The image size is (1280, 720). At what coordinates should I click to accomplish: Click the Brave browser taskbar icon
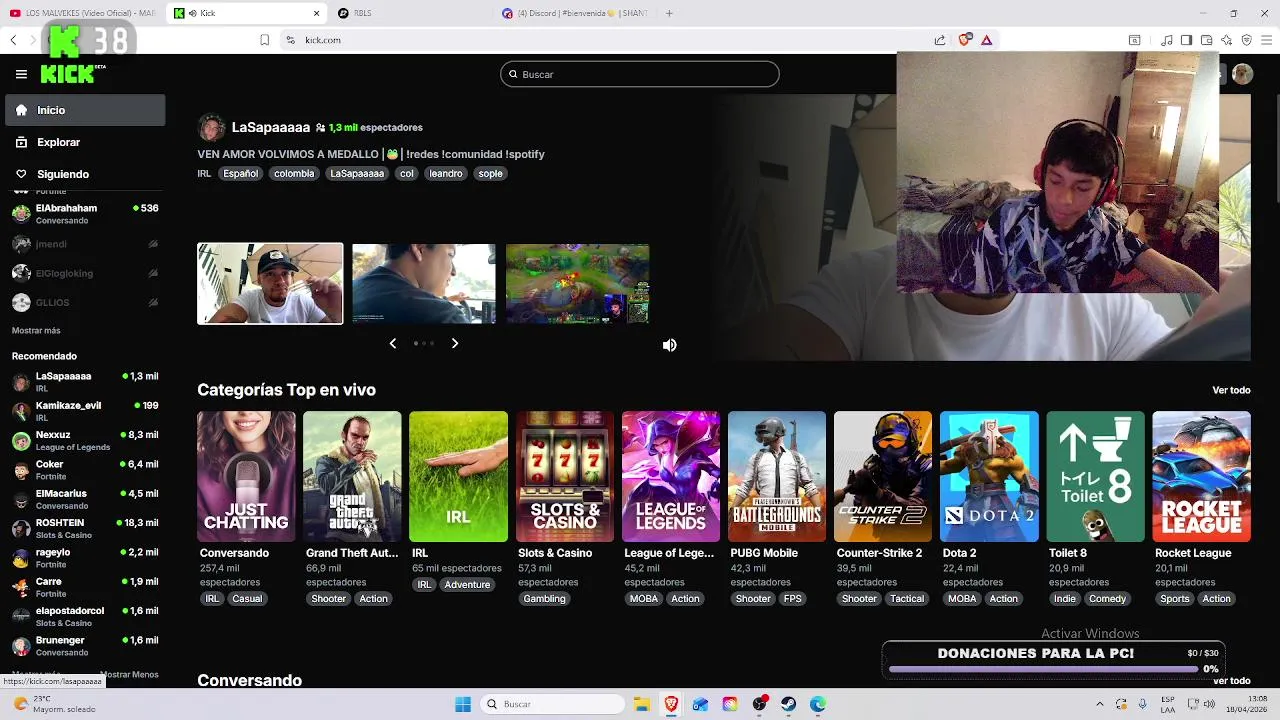click(671, 704)
